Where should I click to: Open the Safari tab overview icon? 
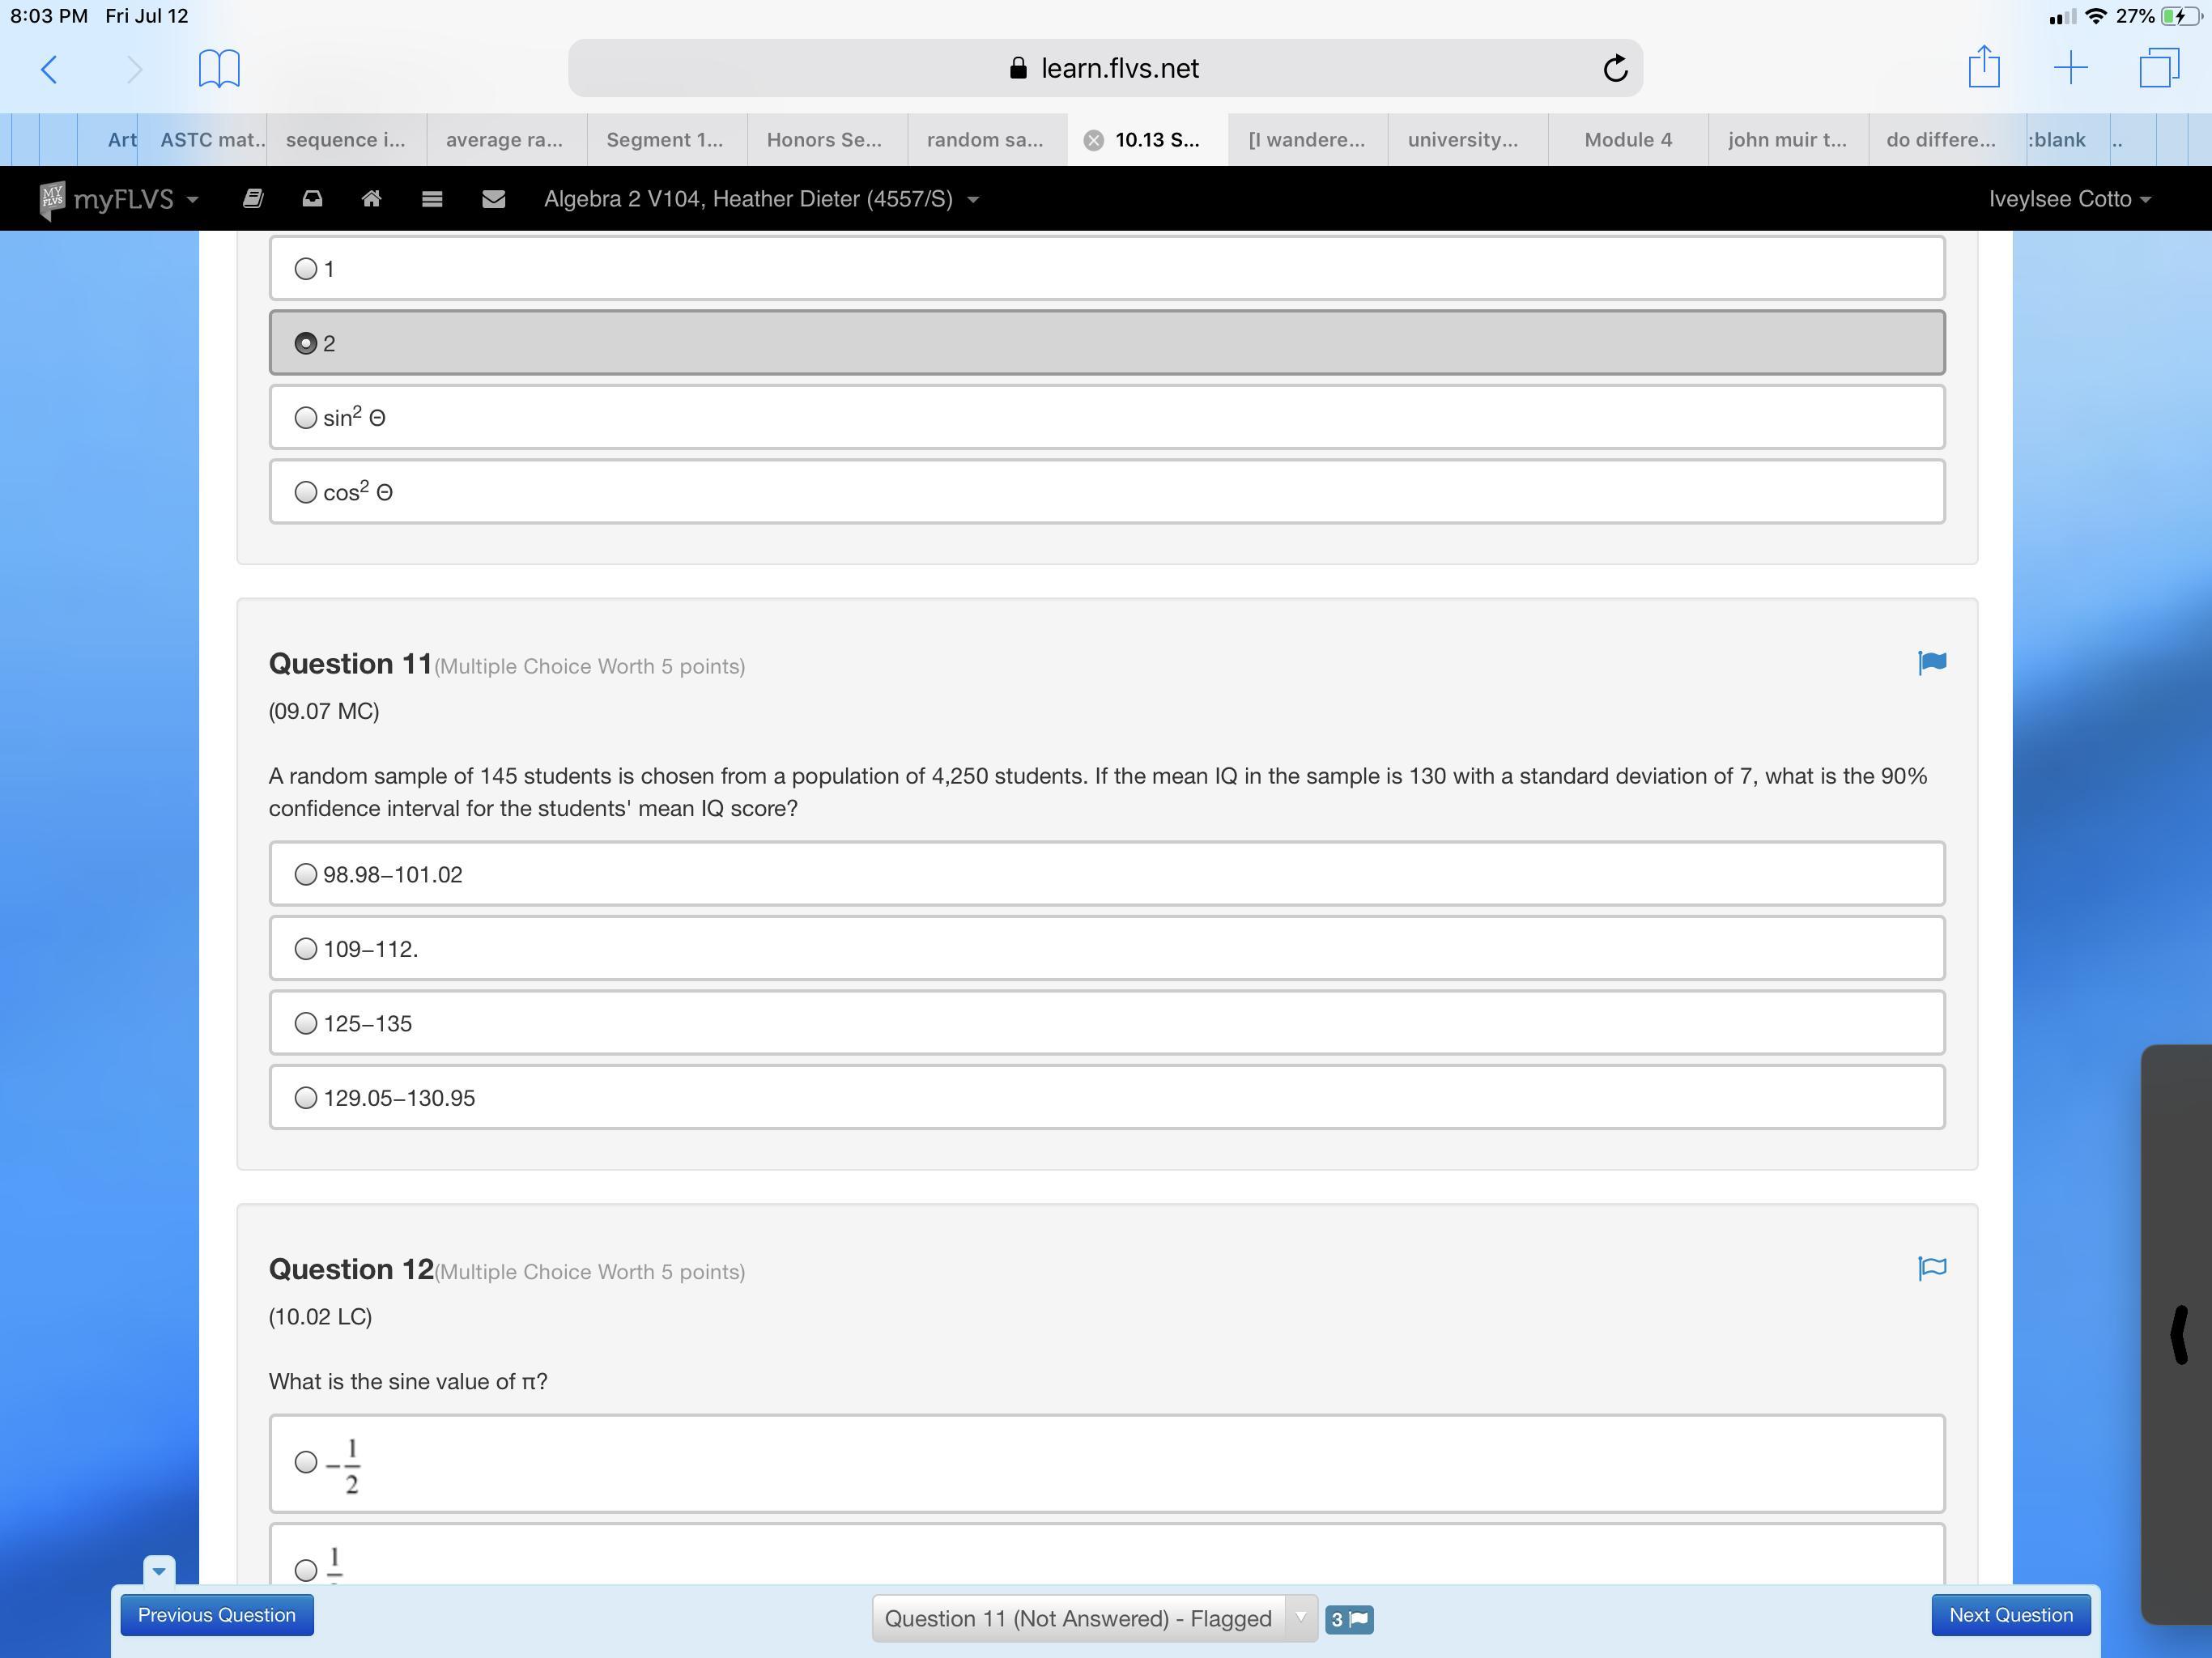click(2158, 68)
